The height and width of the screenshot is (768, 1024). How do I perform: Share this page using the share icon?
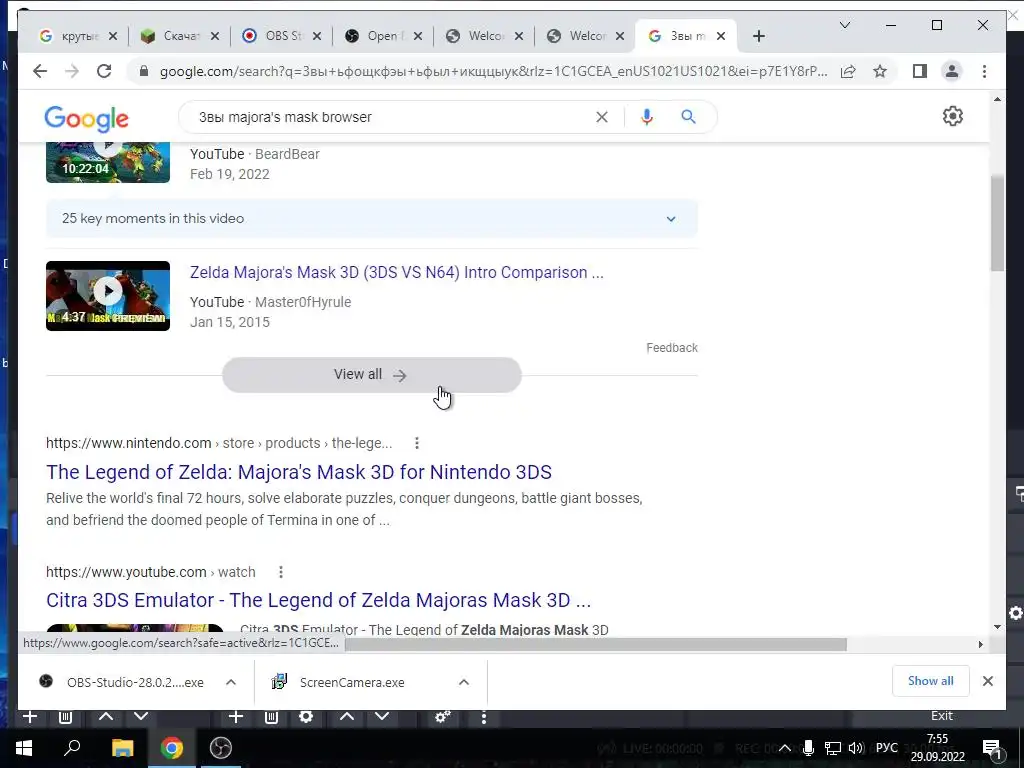coord(848,71)
